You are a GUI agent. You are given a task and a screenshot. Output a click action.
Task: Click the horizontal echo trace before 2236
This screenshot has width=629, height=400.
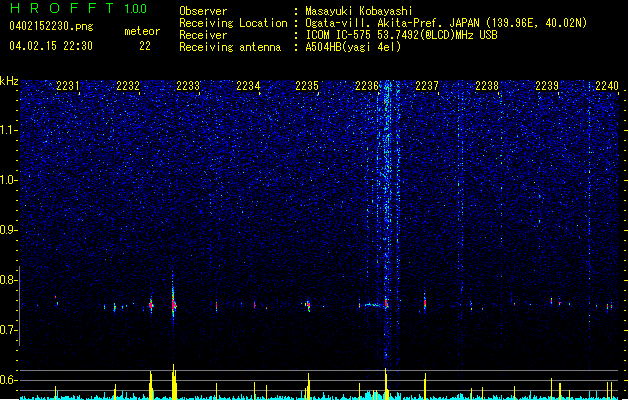[x=372, y=305]
